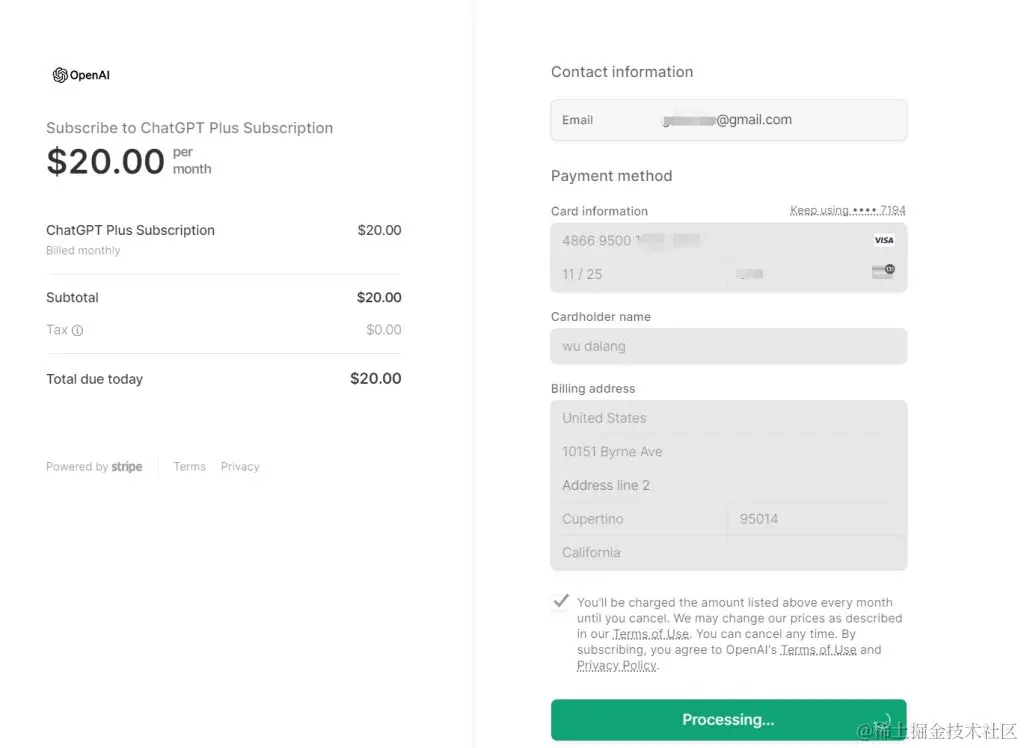Click the Tax info icon
The height and width of the screenshot is (748, 1024).
coord(78,331)
